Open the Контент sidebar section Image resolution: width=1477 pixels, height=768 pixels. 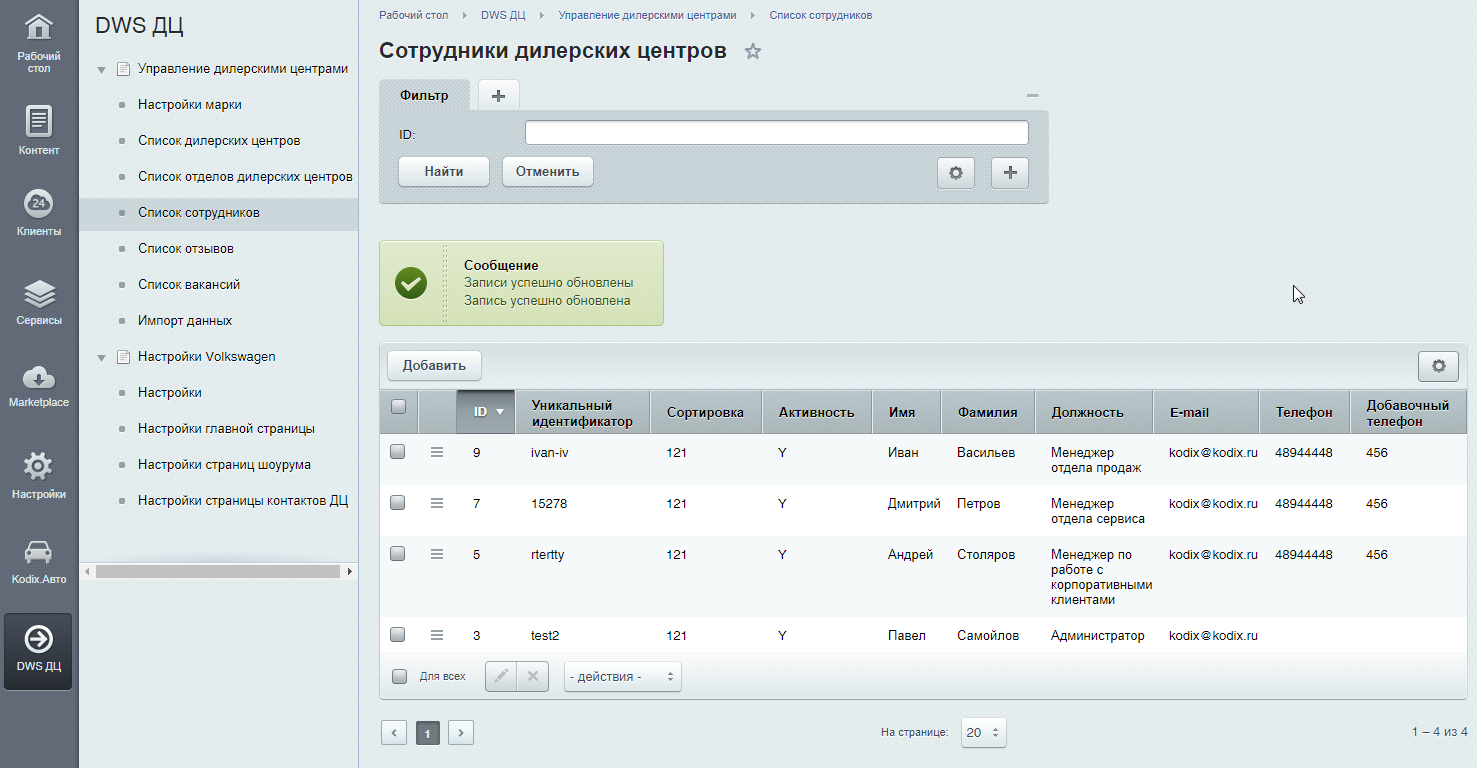(39, 131)
